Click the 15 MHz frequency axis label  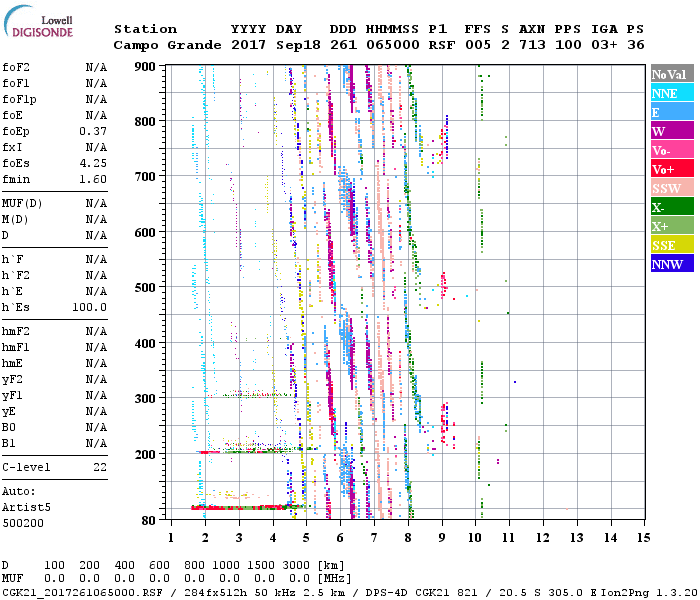(644, 538)
